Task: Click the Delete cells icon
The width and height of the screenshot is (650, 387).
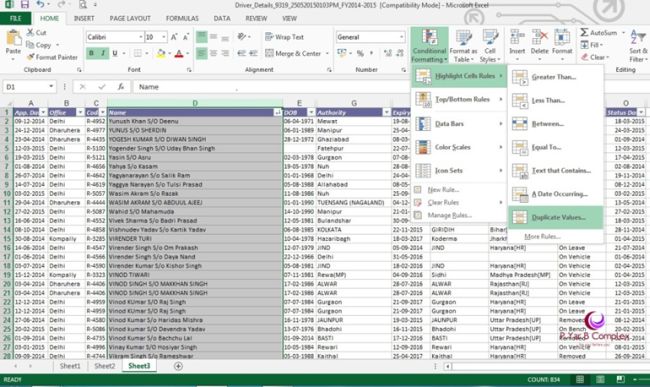Action: pos(539,37)
